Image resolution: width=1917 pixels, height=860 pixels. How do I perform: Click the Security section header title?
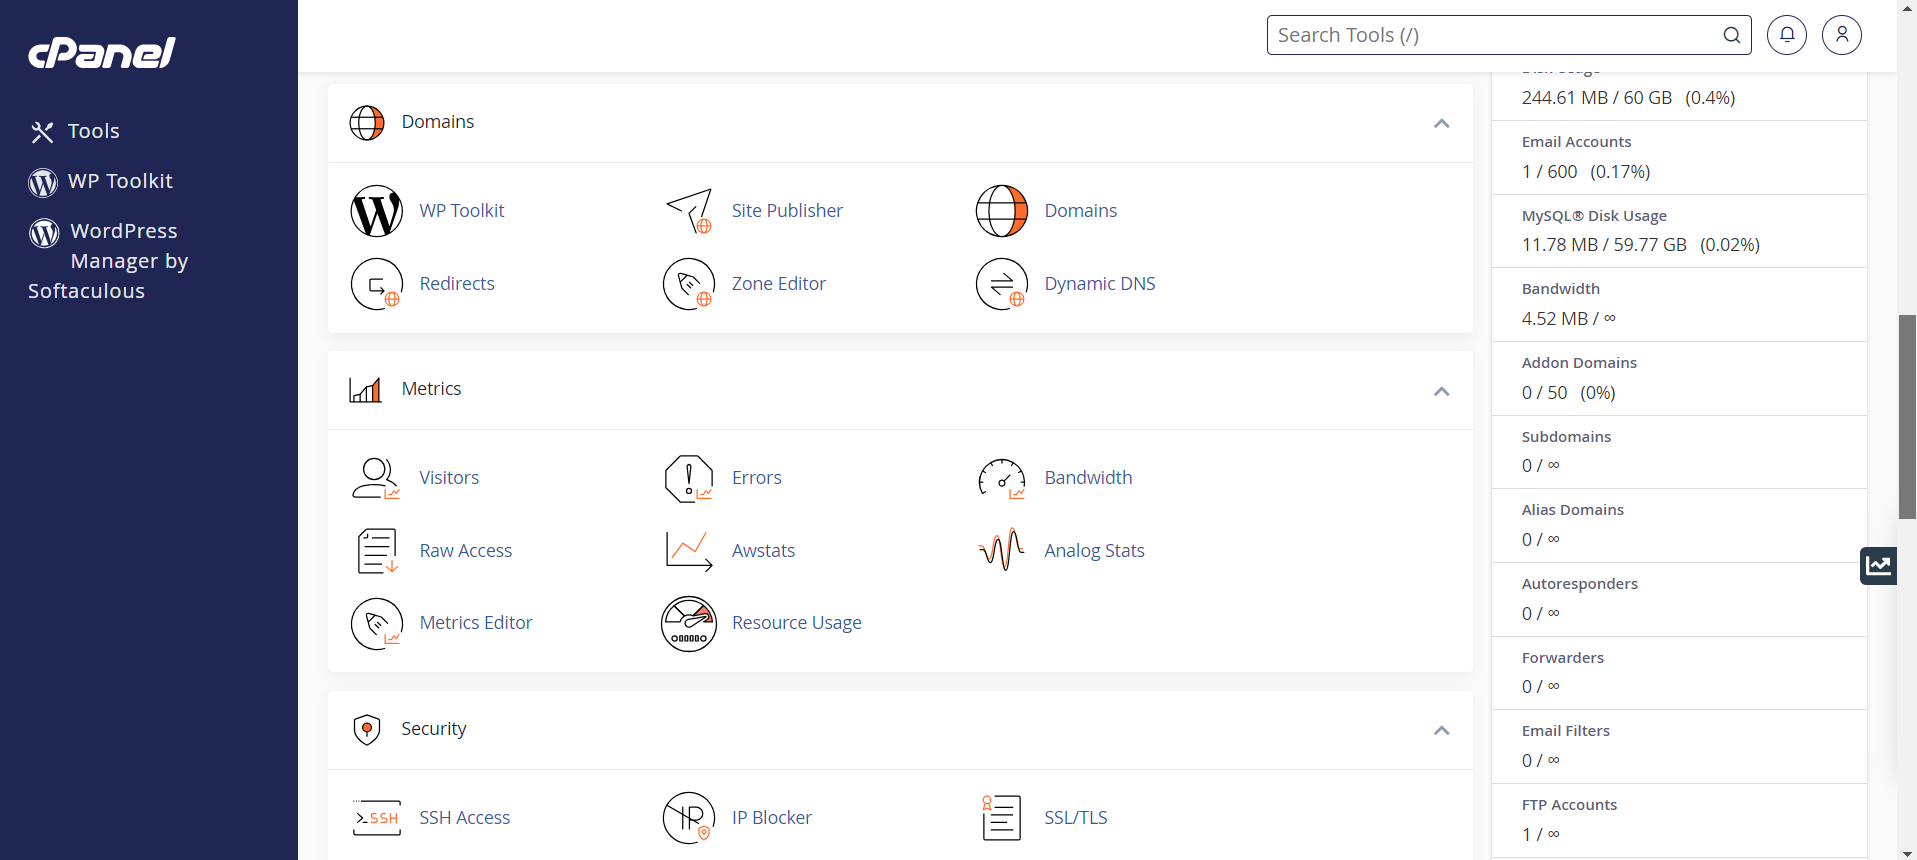point(434,729)
